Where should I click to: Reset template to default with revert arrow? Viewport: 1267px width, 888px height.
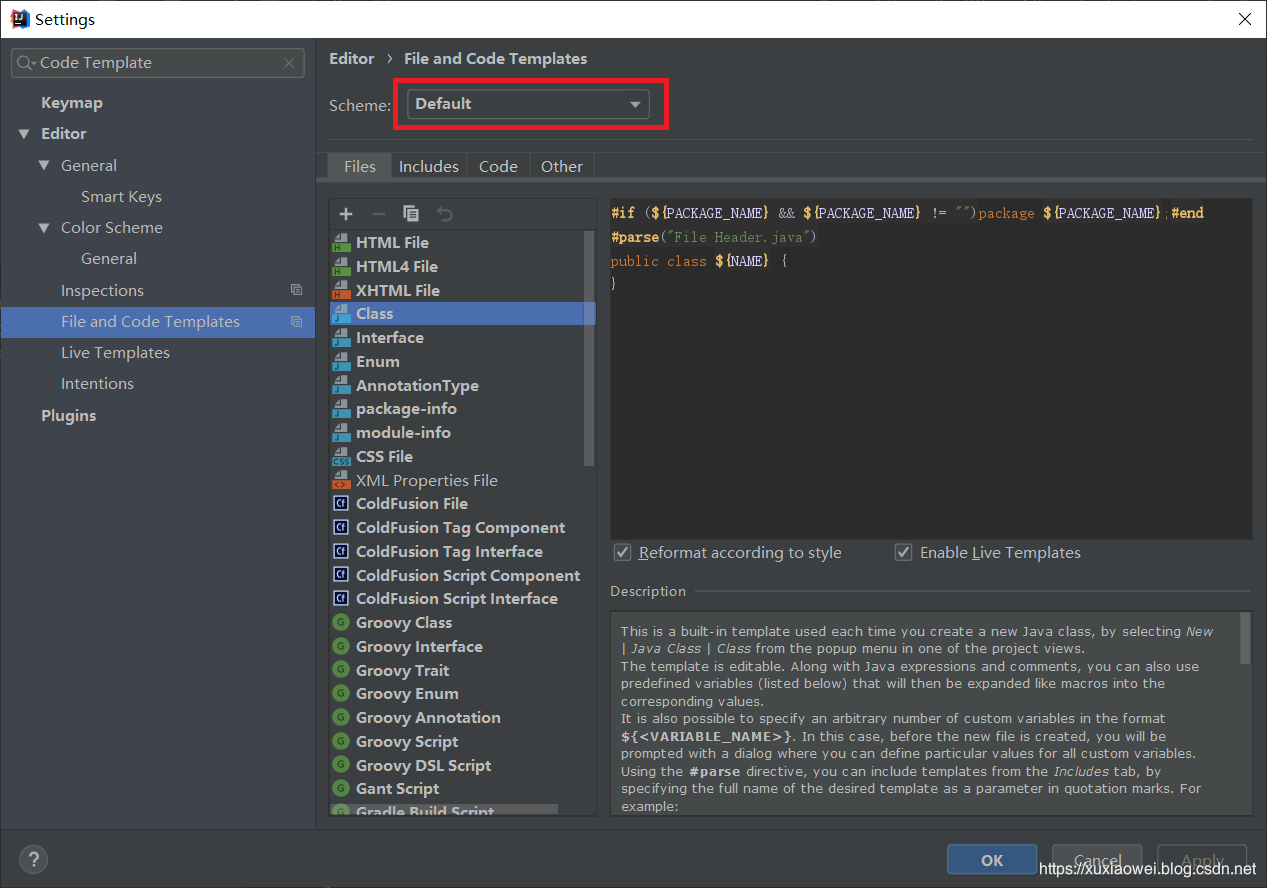pyautogui.click(x=444, y=213)
